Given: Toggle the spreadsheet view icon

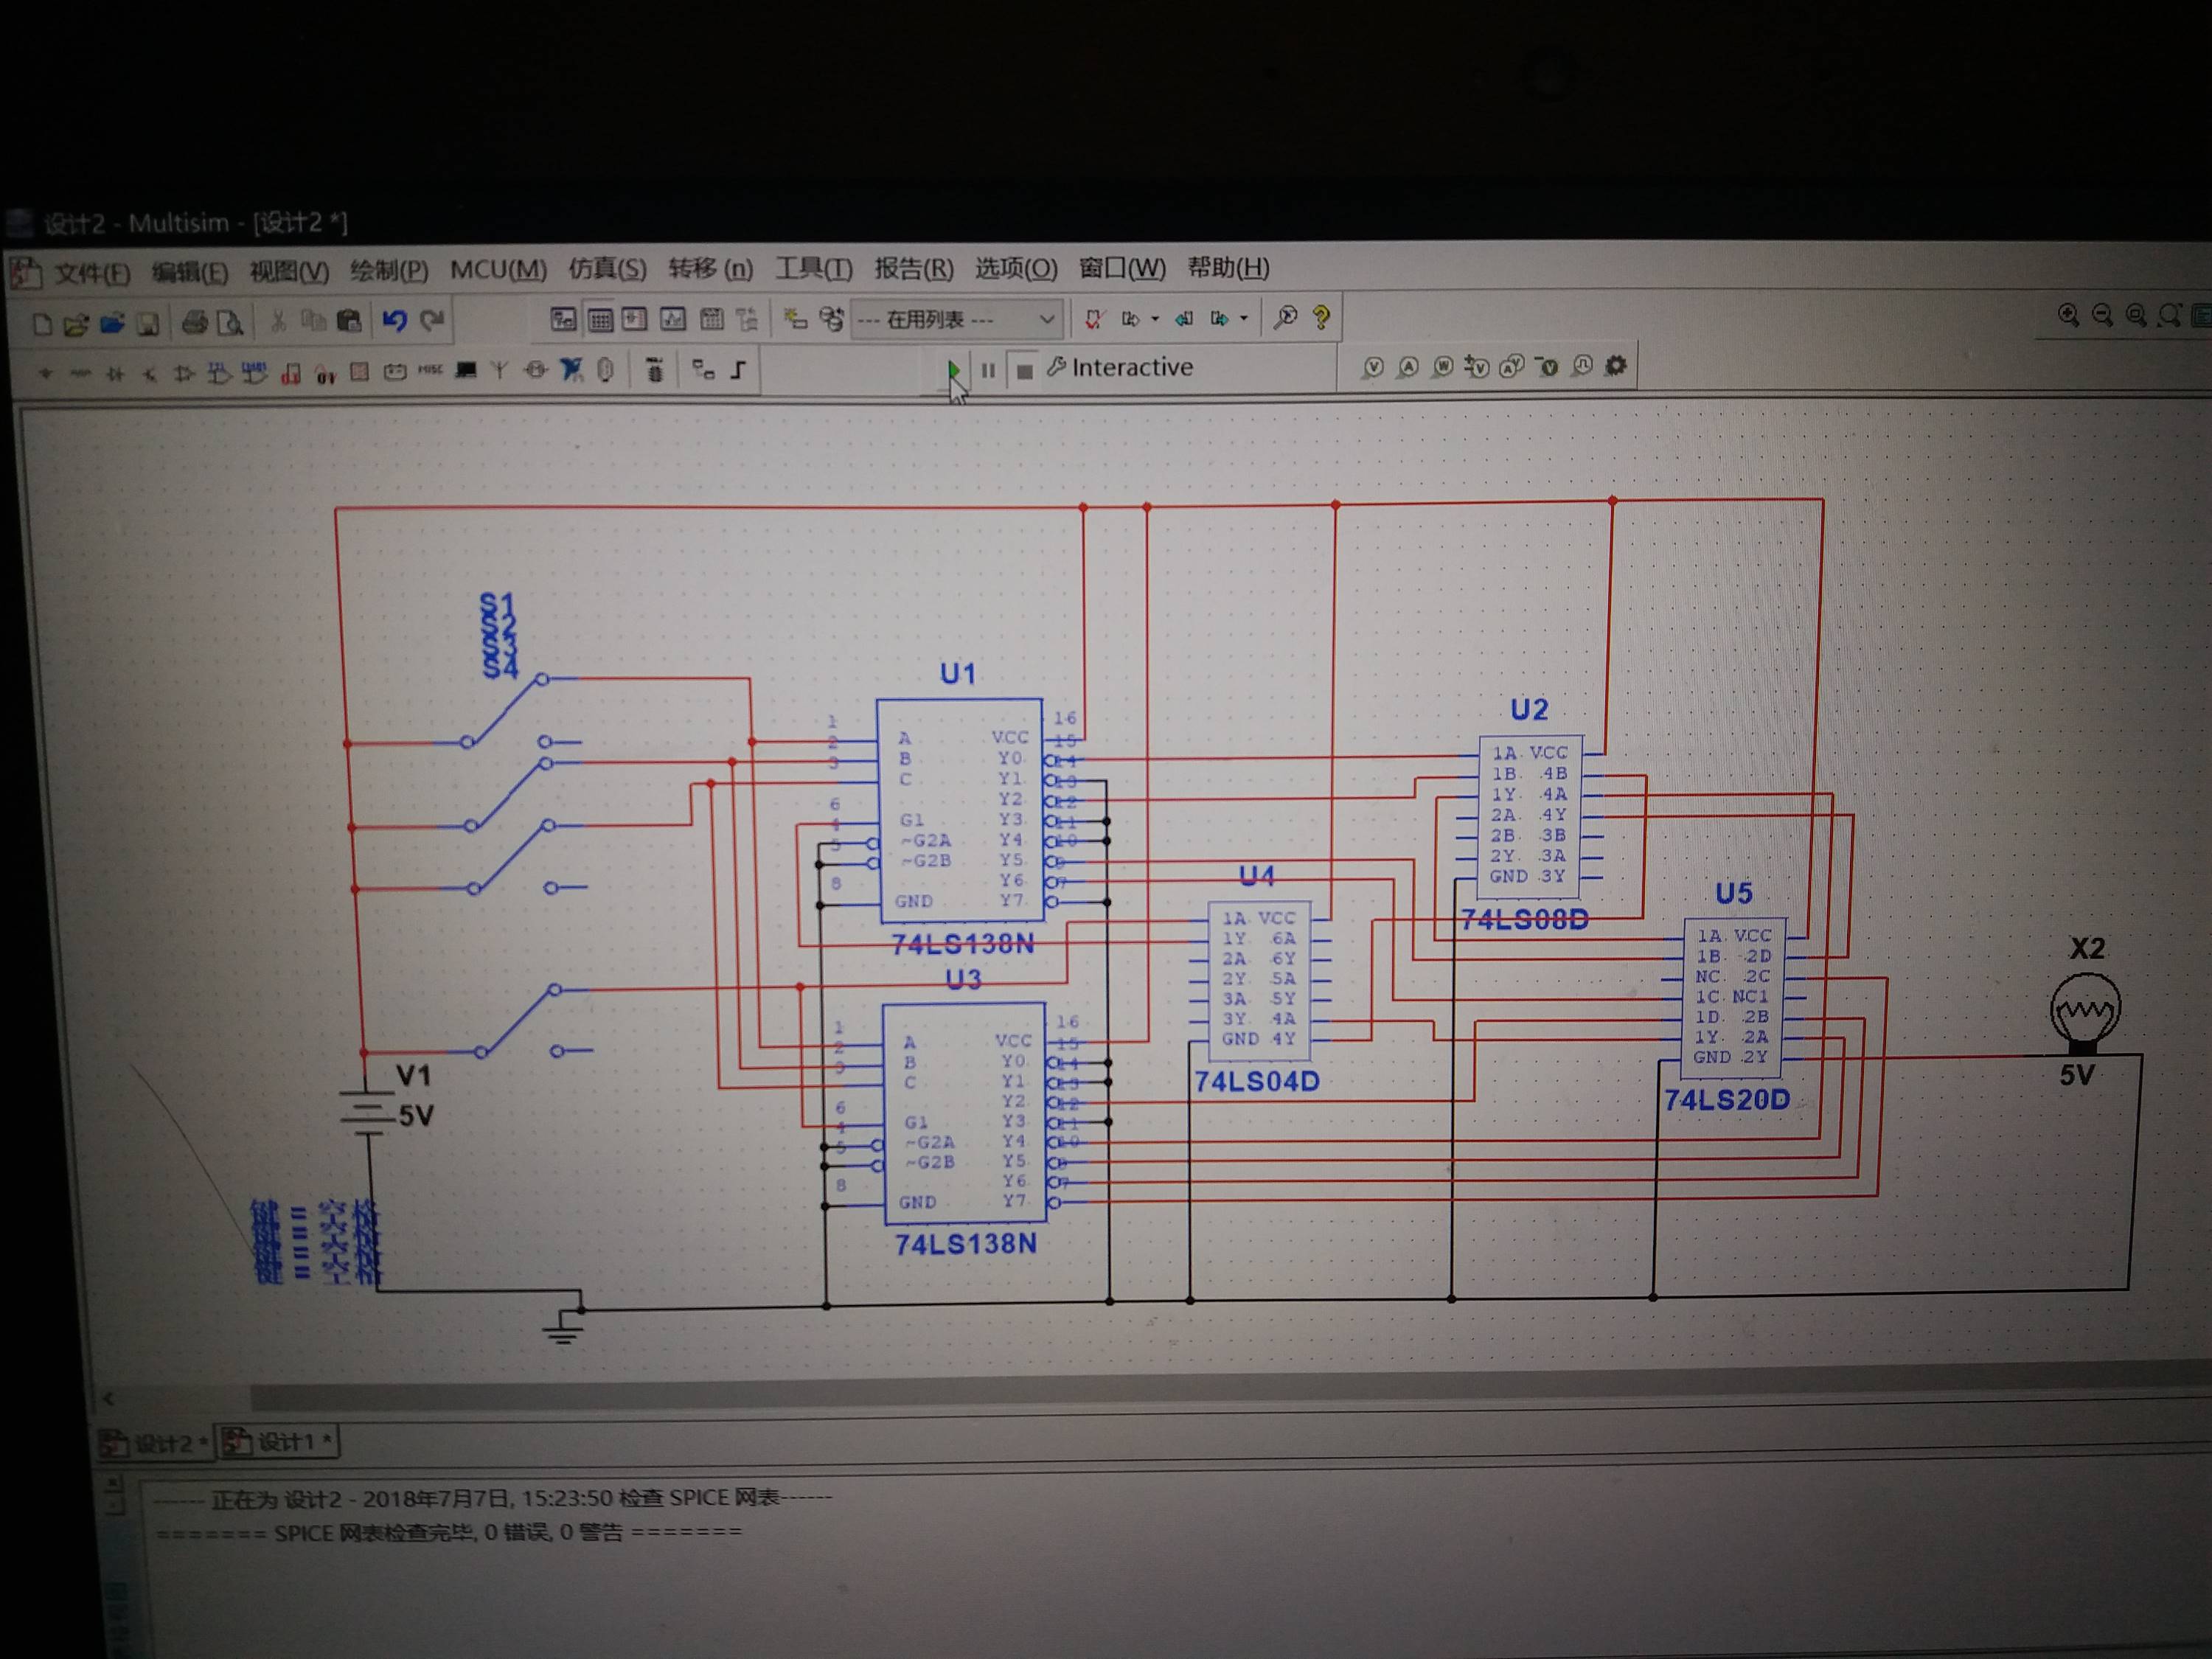Looking at the screenshot, I should 600,320.
